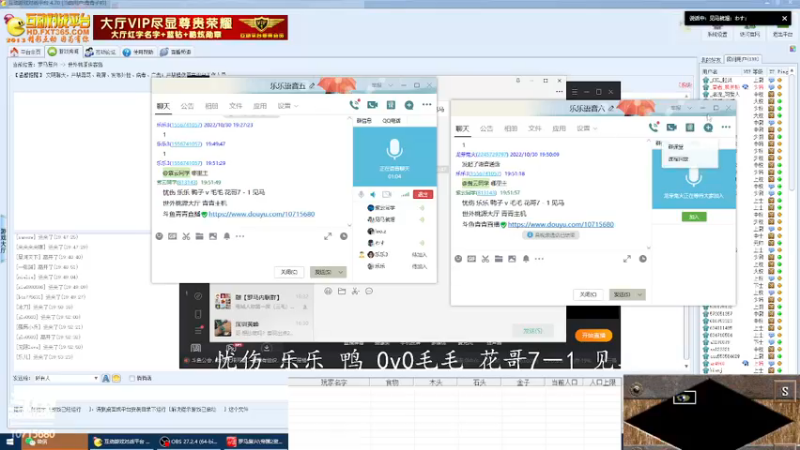800x450 pixels.
Task: Click the 乐乐 五 chat message input field
Action: click(253, 253)
